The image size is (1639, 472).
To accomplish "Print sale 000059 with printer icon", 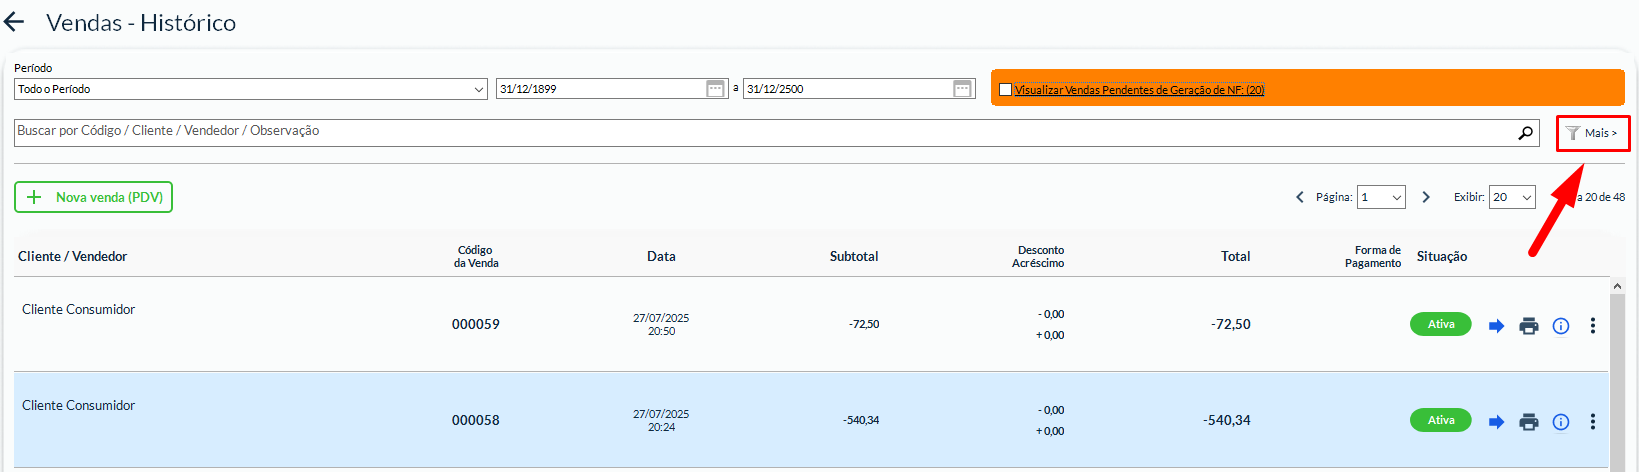I will point(1528,325).
